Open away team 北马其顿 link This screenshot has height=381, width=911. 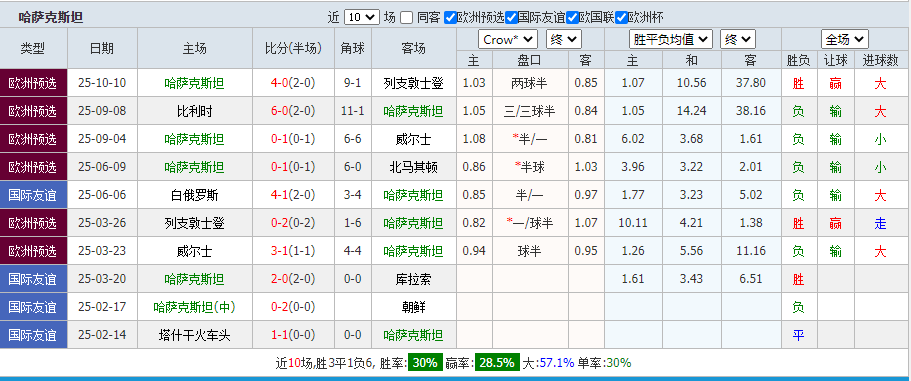(x=414, y=167)
